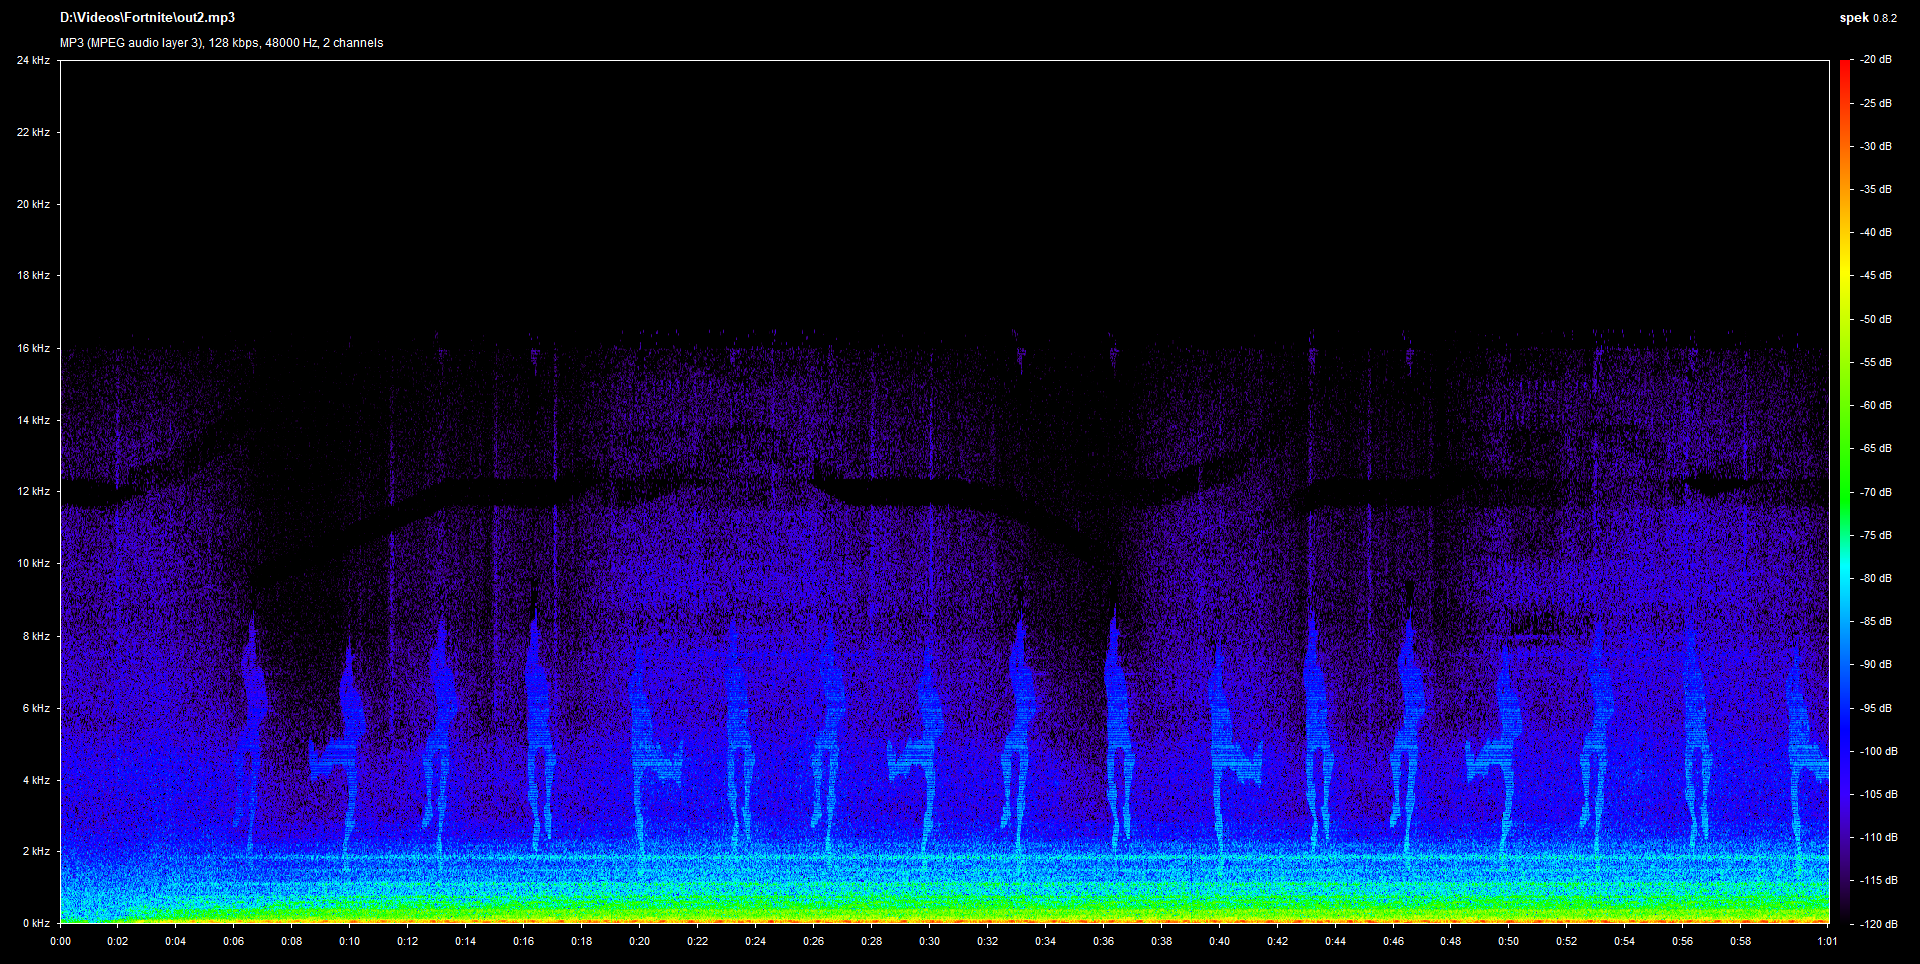Select the 0:10 time axis marker
Viewport: 1920px width, 964px height.
[350, 941]
